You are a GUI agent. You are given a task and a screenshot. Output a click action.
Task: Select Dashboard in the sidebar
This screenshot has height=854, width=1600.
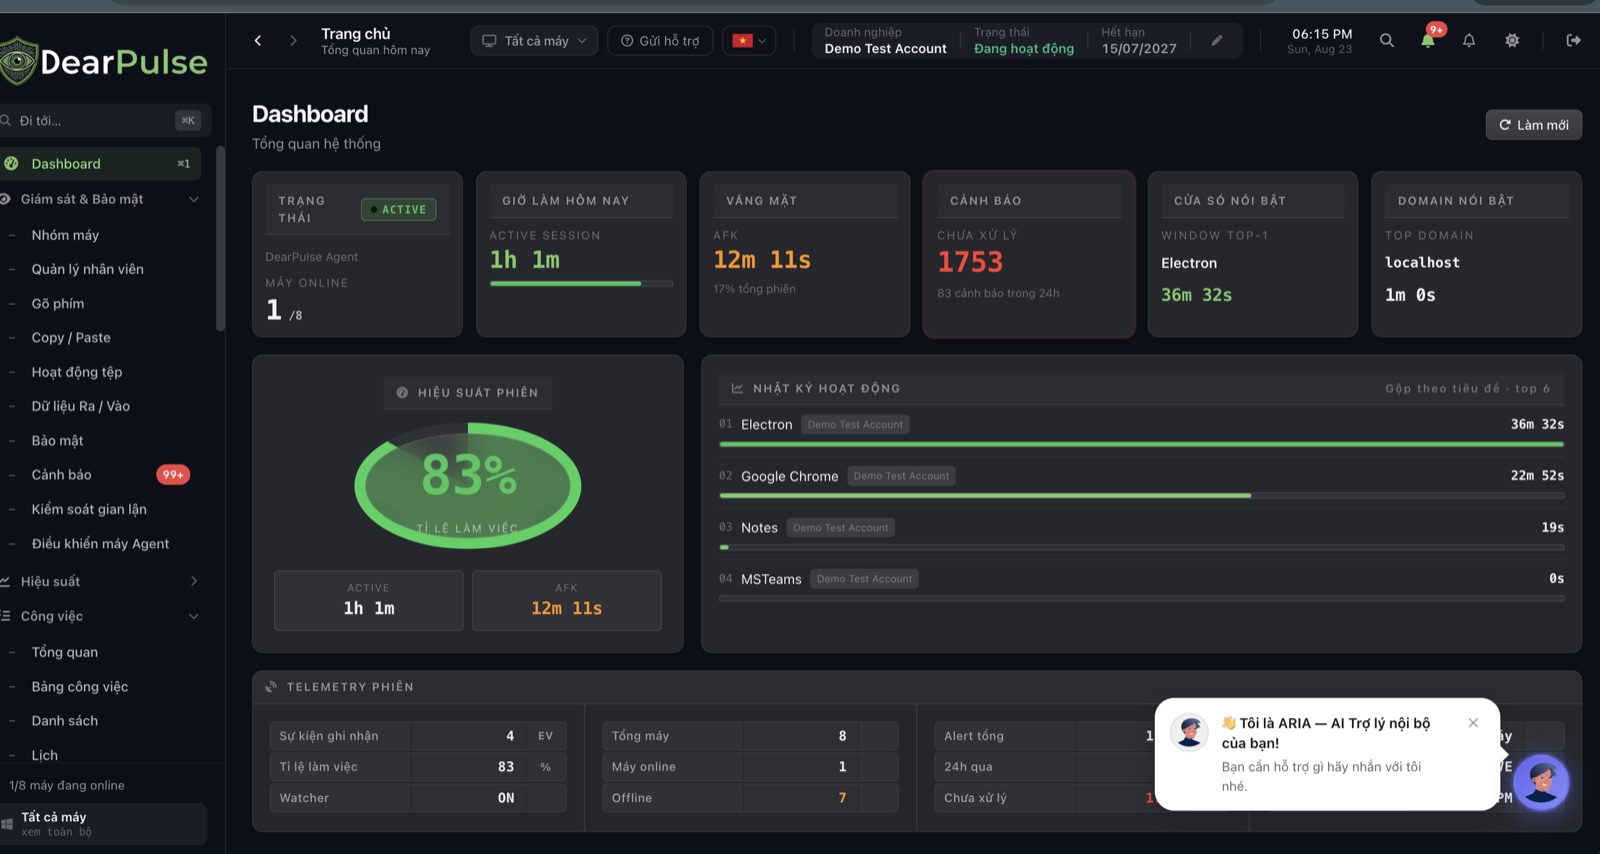tap(100, 164)
